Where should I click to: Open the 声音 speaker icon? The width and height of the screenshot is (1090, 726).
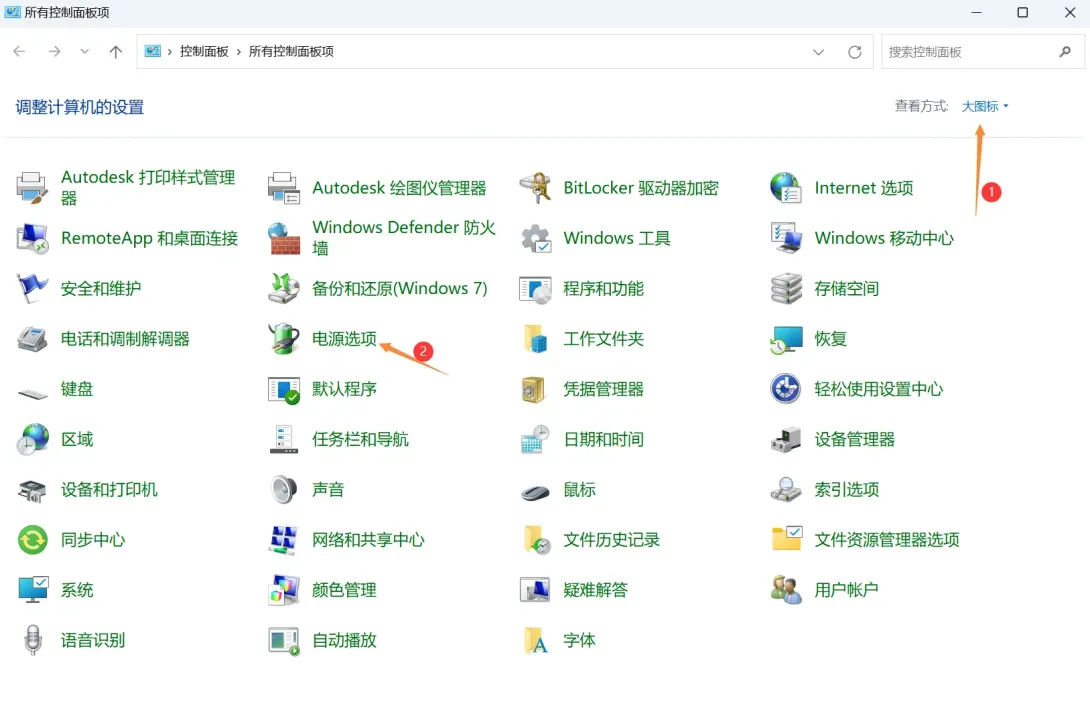(284, 490)
